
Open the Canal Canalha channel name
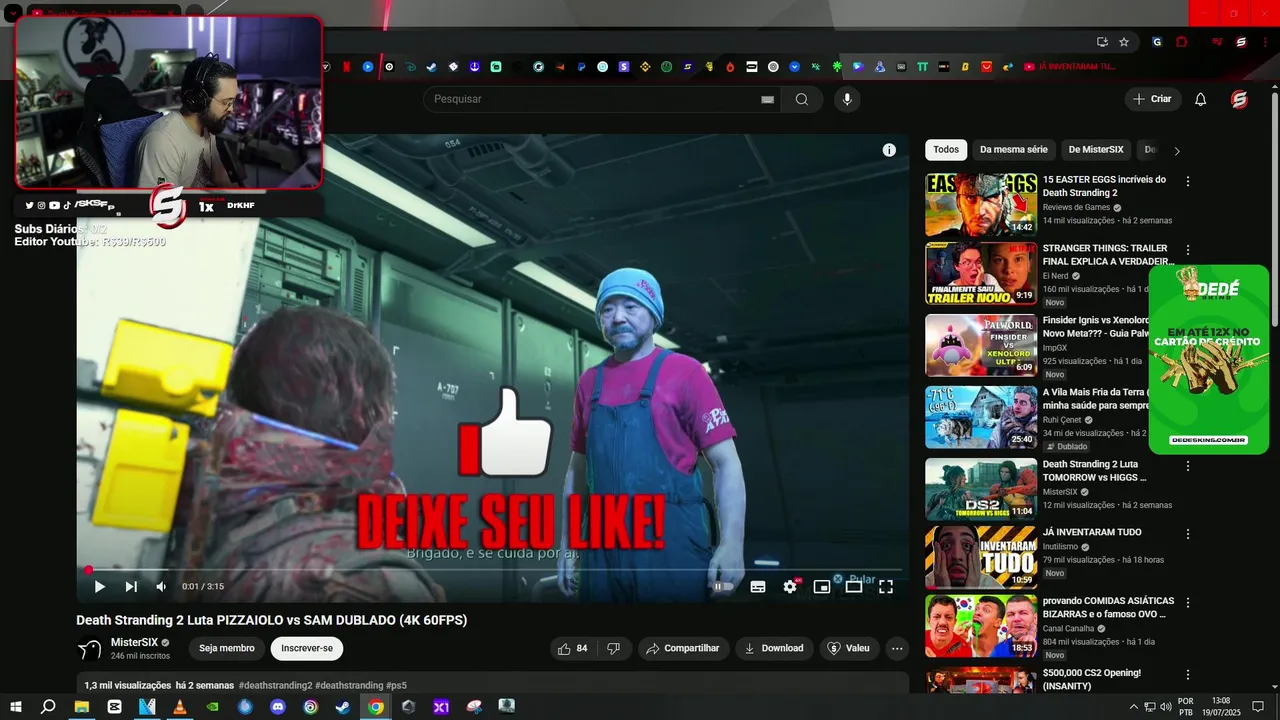pyautogui.click(x=1072, y=628)
